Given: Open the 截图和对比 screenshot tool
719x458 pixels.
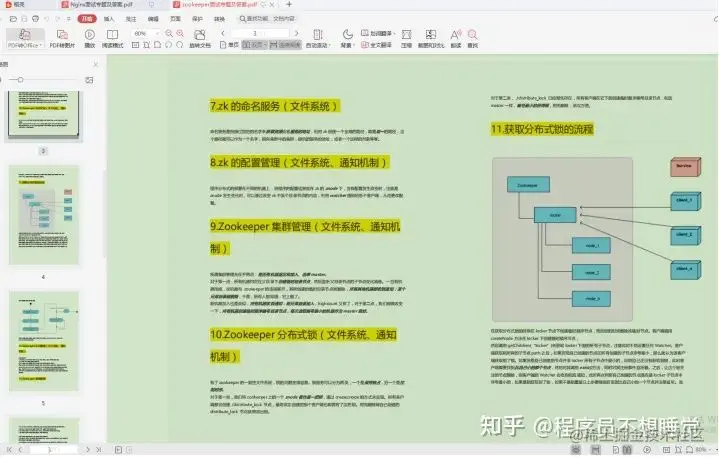Looking at the screenshot, I should (x=431, y=39).
